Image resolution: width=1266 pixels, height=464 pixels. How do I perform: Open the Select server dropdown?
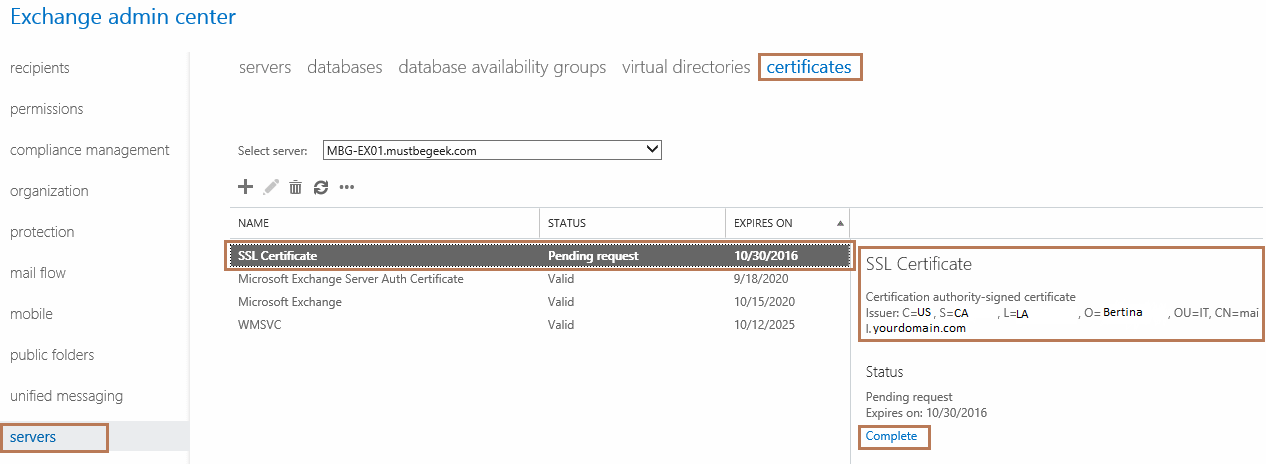click(x=492, y=150)
